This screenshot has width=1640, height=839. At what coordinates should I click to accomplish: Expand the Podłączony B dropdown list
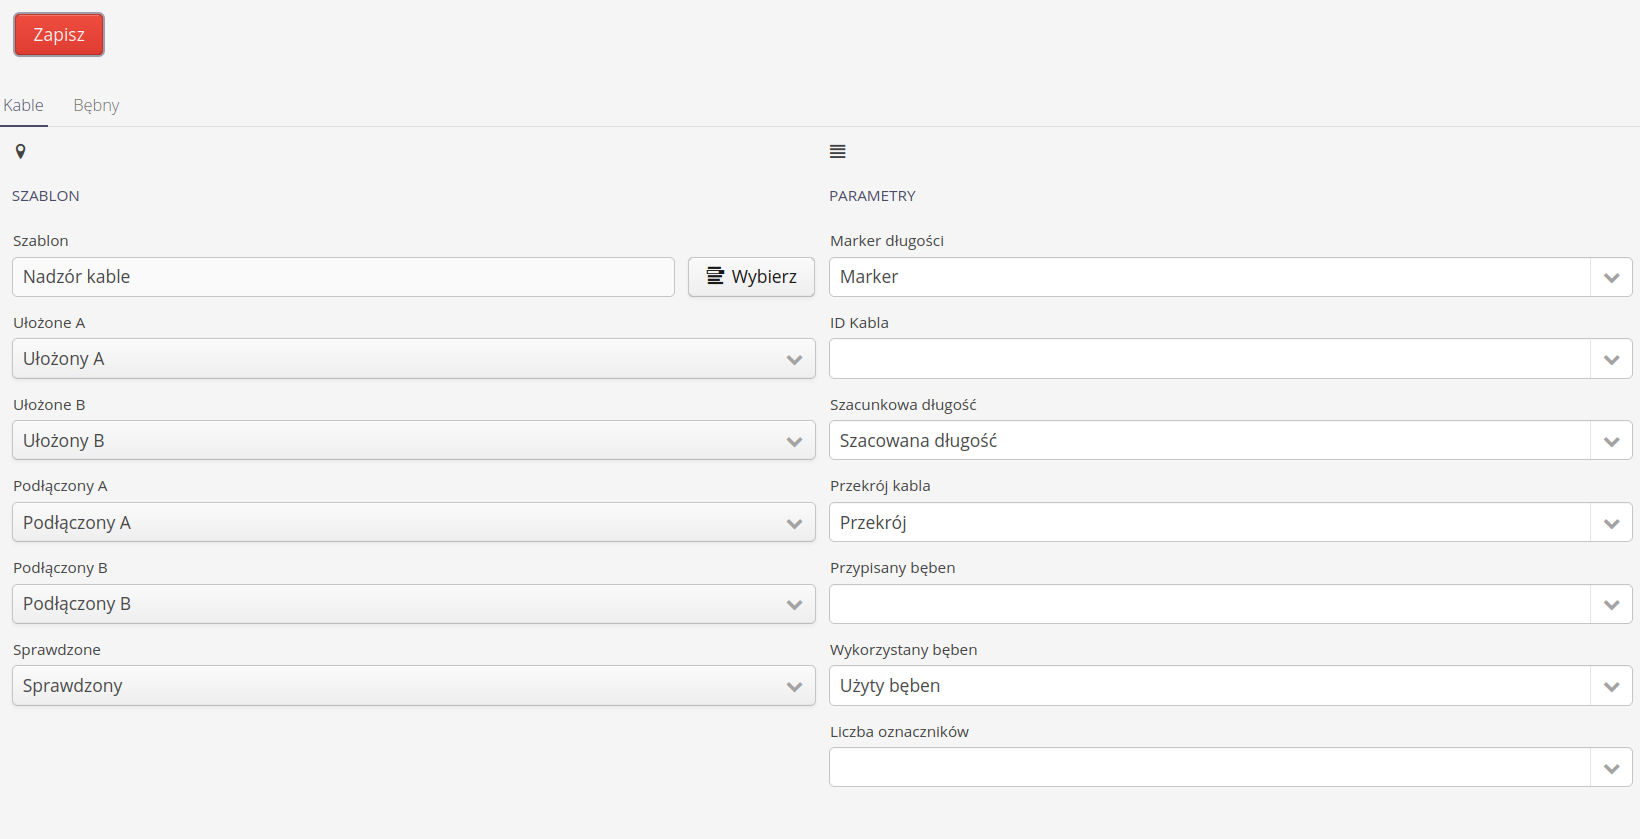tap(413, 604)
